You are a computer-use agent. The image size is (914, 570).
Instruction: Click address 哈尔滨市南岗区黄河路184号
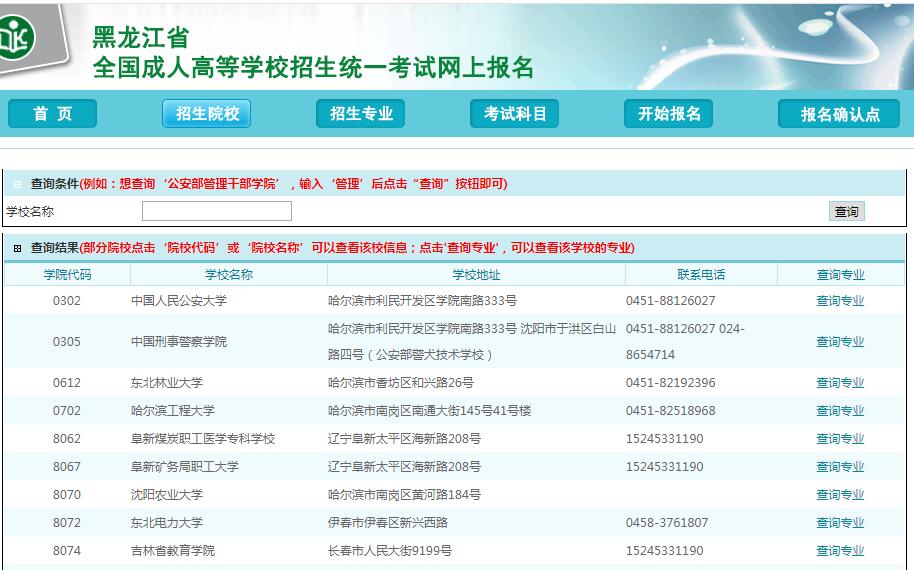[x=405, y=495]
